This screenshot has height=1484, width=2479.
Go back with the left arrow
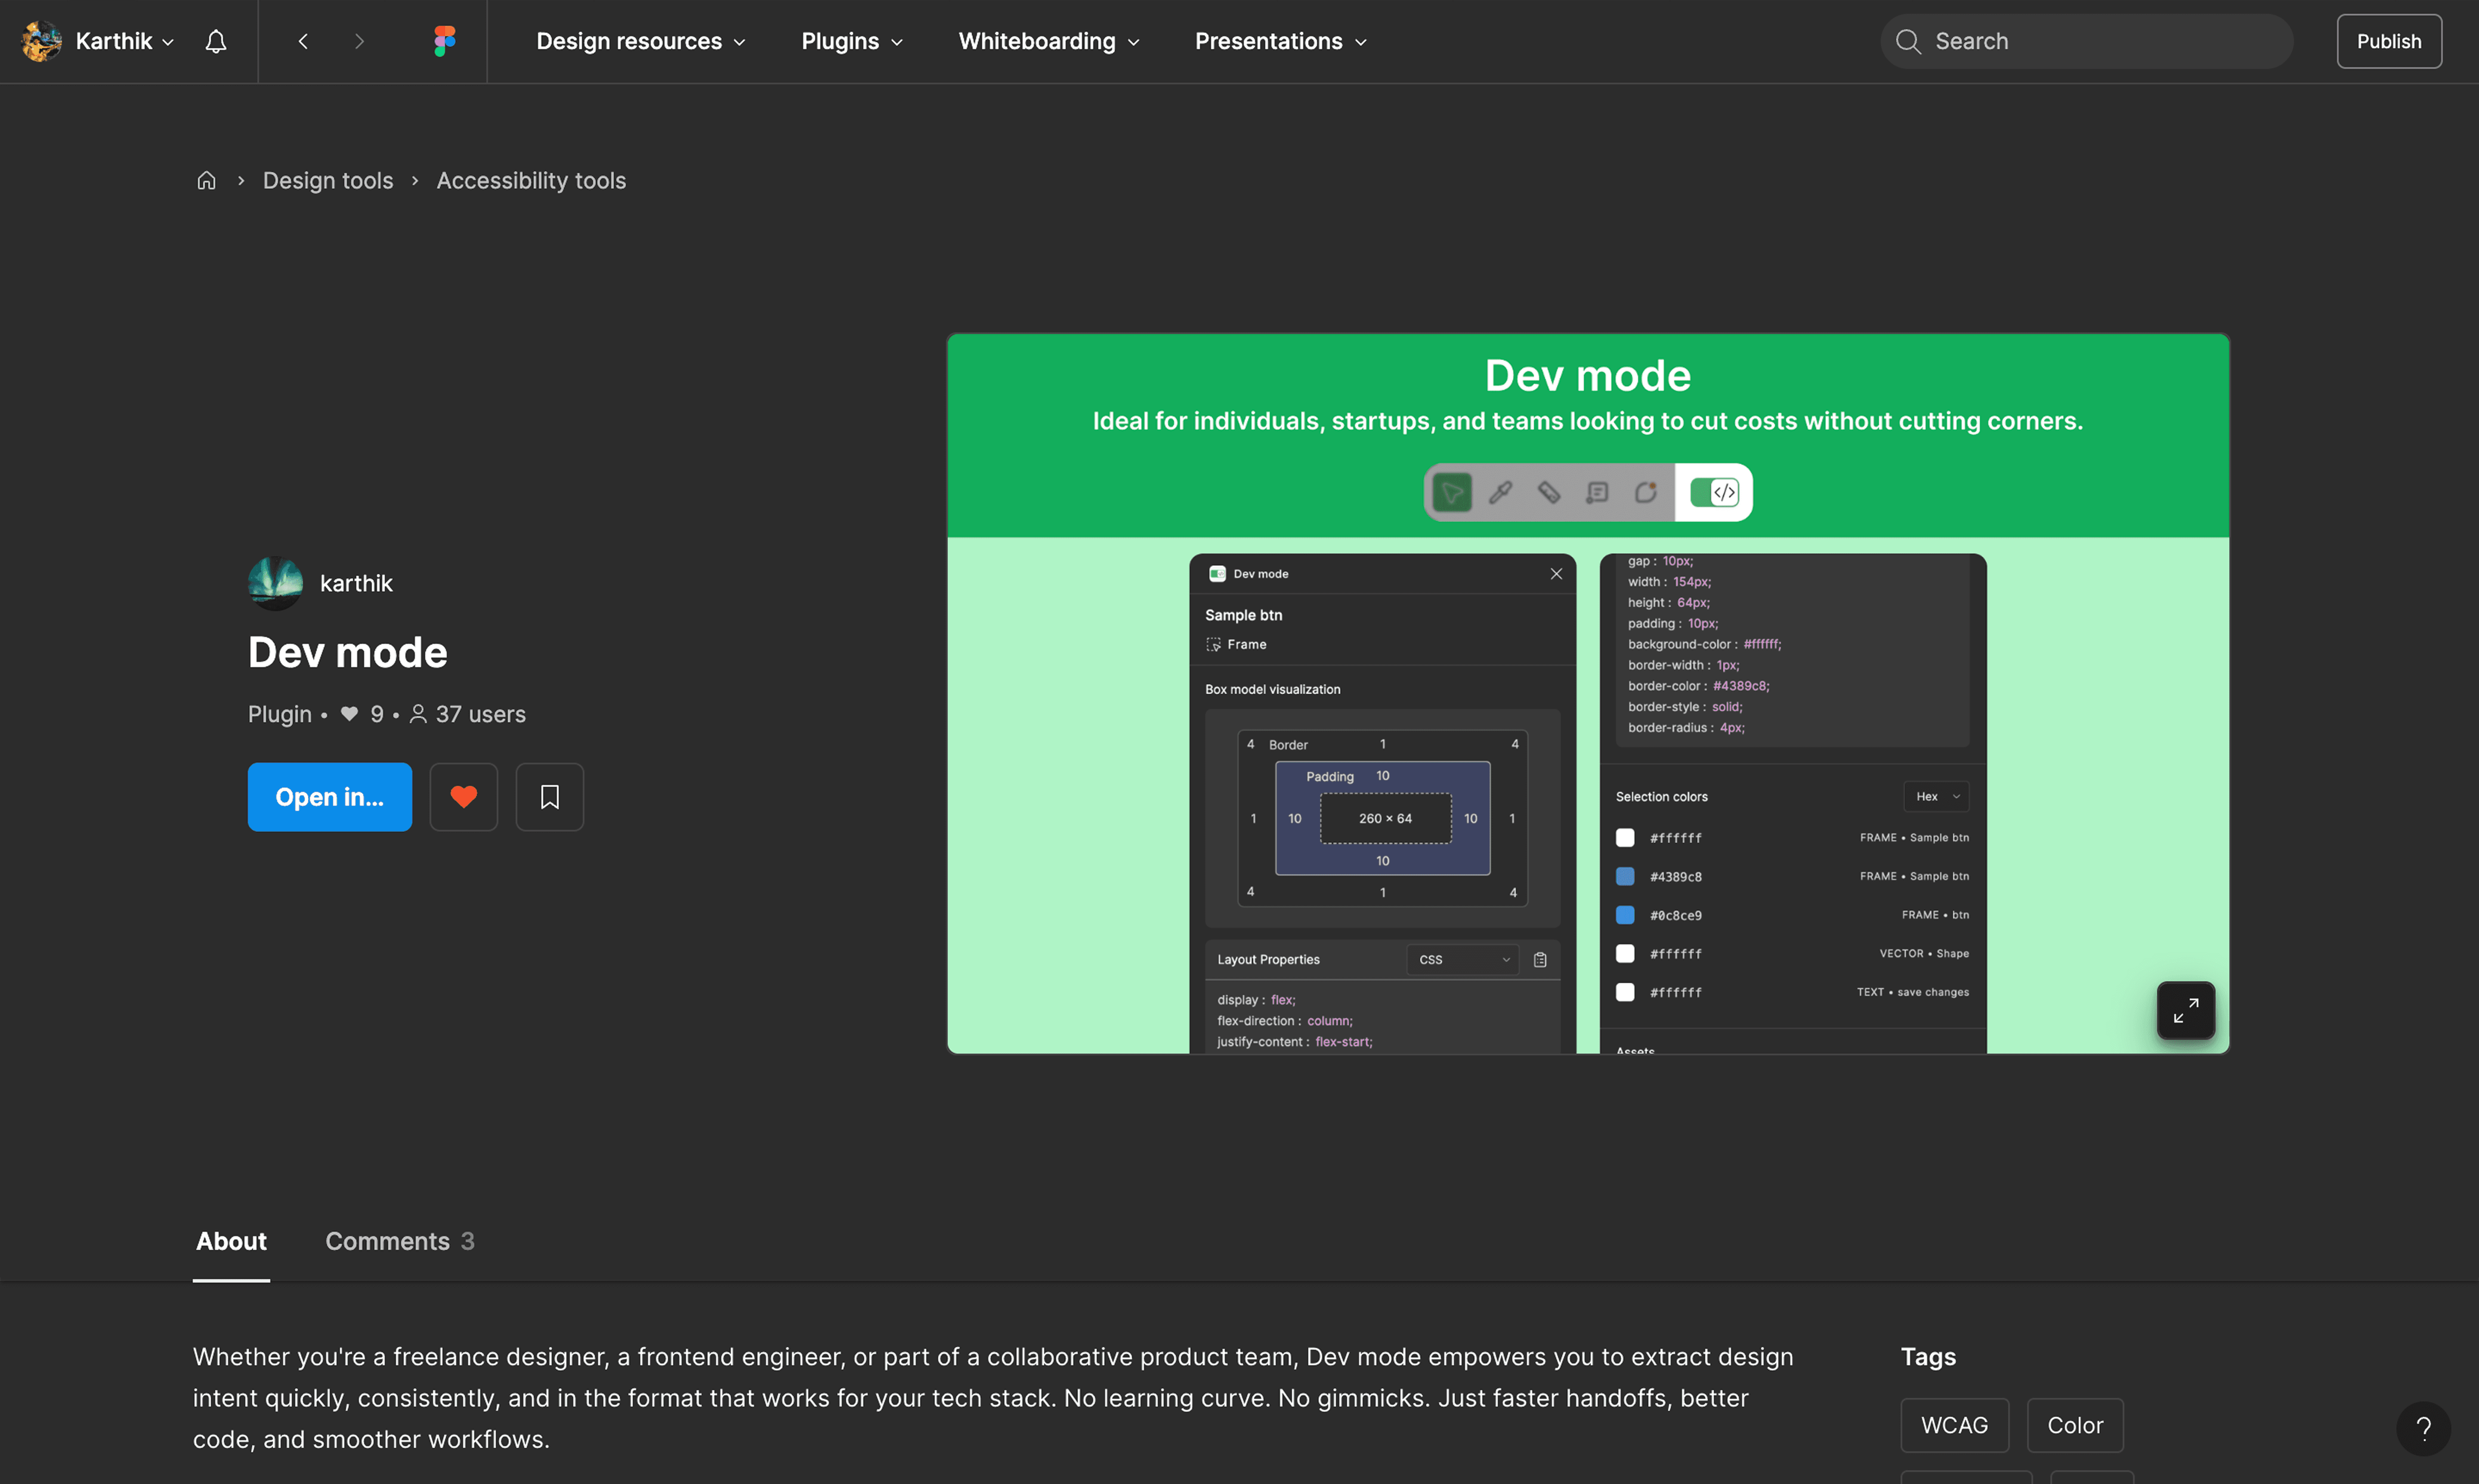click(x=303, y=41)
